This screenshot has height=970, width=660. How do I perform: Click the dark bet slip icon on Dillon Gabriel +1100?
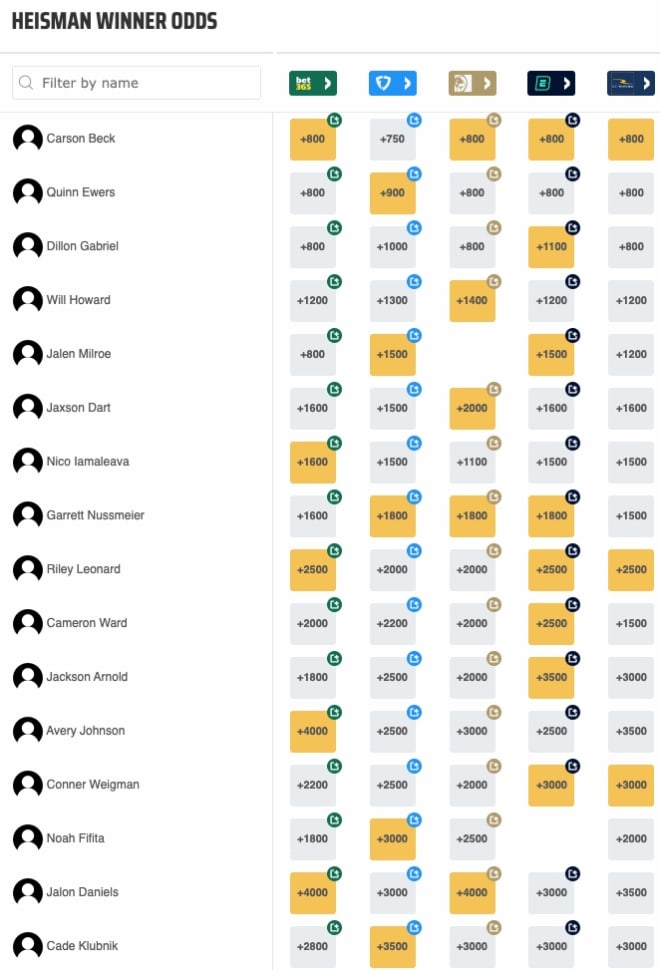[573, 228]
